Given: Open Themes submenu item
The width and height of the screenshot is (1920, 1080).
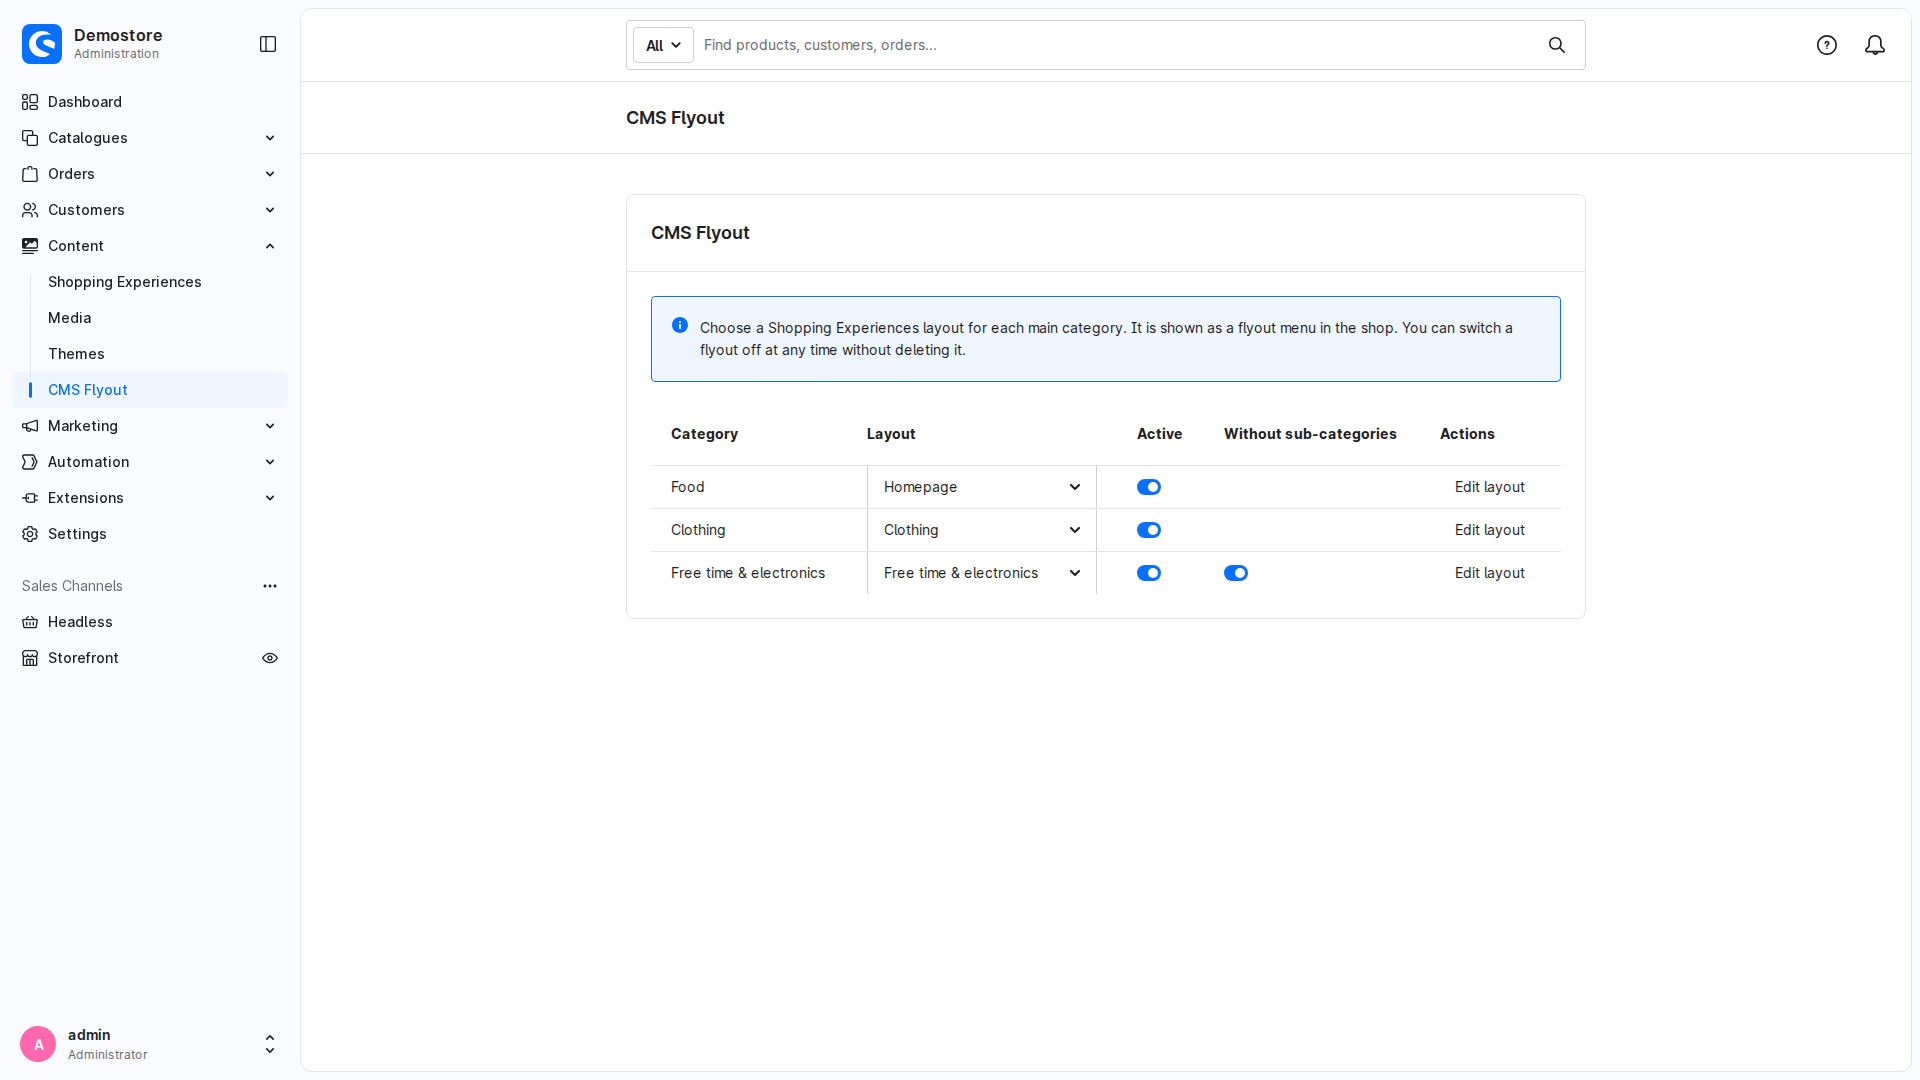Looking at the screenshot, I should click(76, 354).
